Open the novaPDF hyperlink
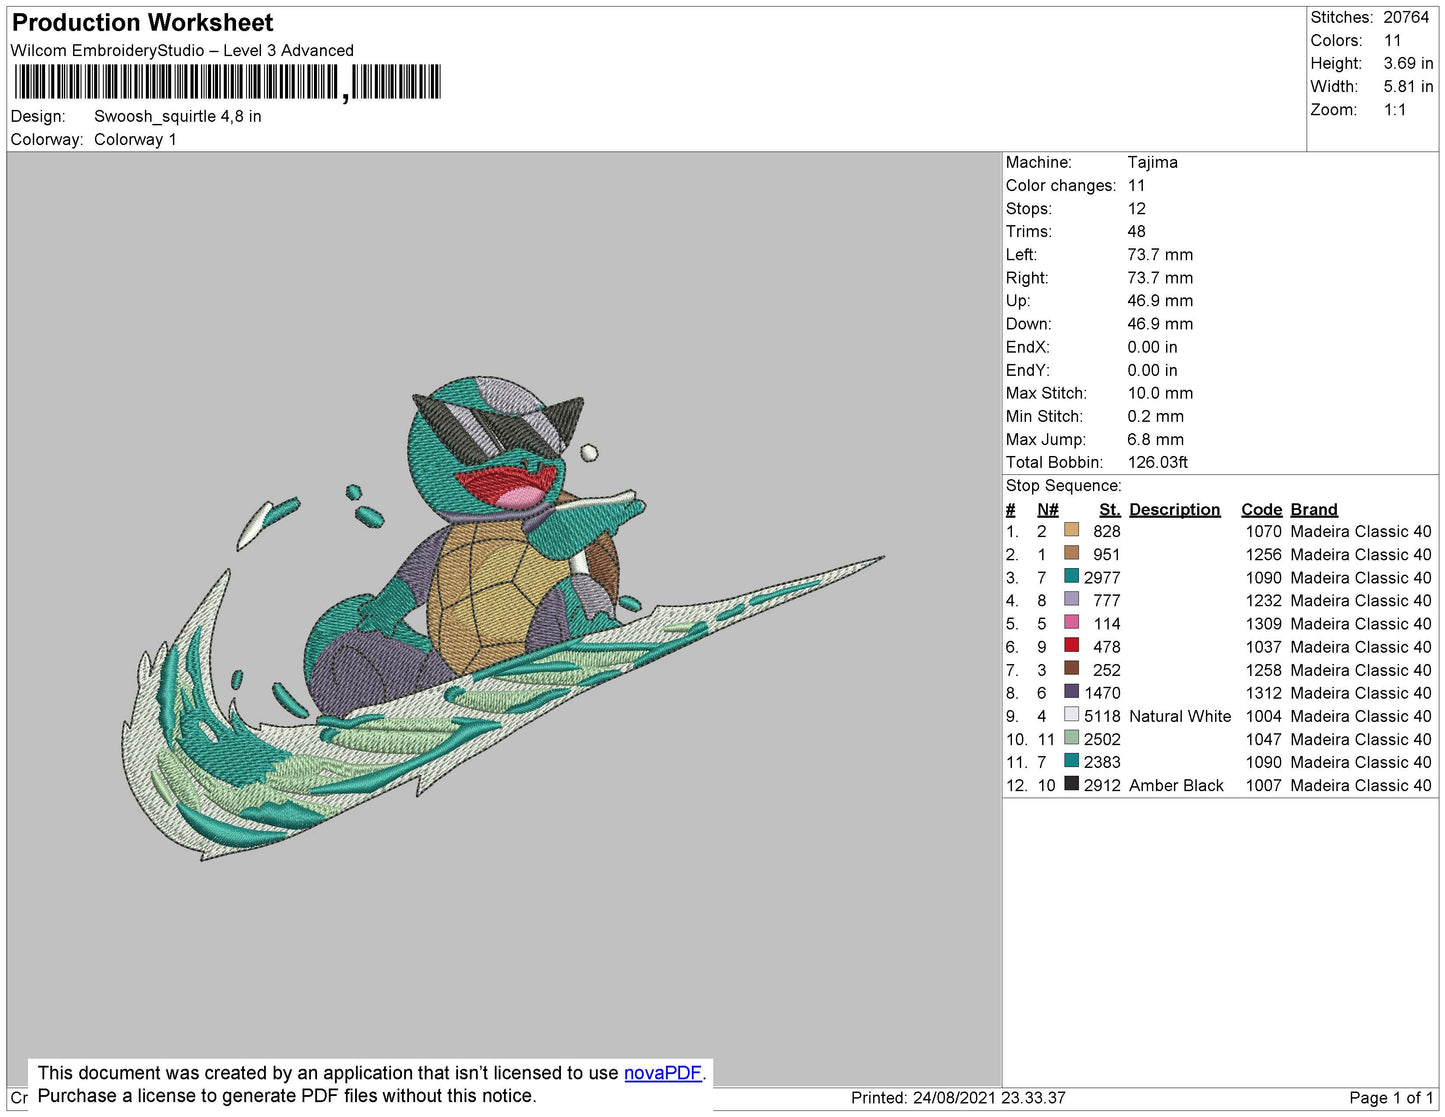 pyautogui.click(x=662, y=1073)
